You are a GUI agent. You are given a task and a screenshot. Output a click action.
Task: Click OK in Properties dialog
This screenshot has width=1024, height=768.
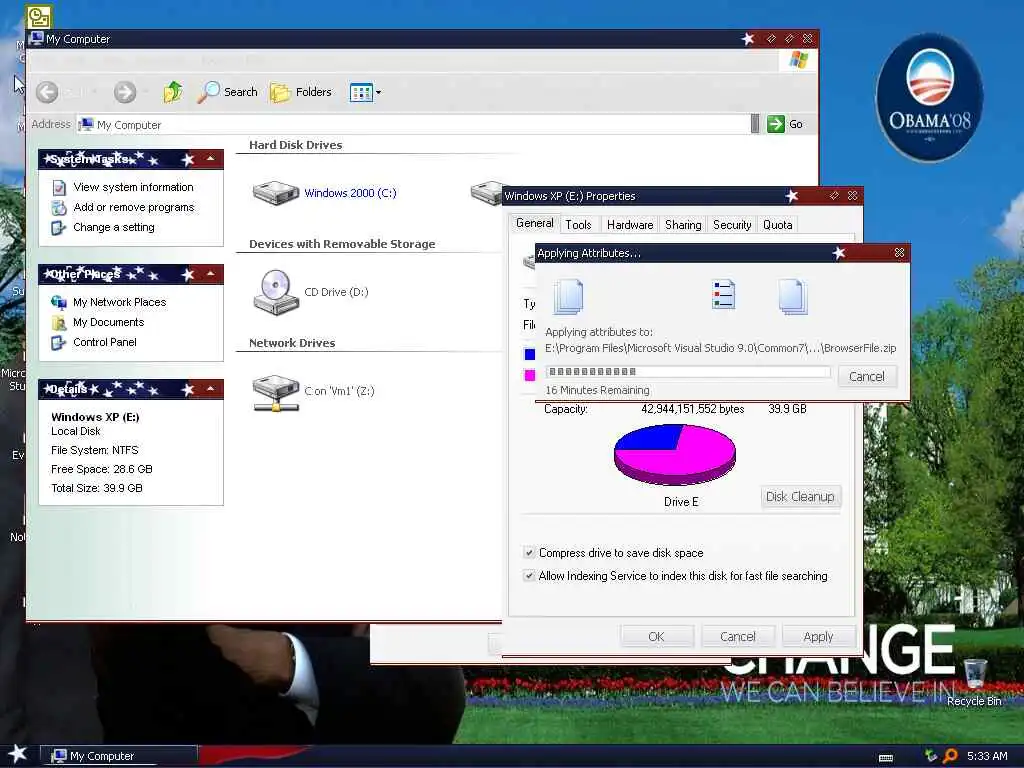point(656,636)
